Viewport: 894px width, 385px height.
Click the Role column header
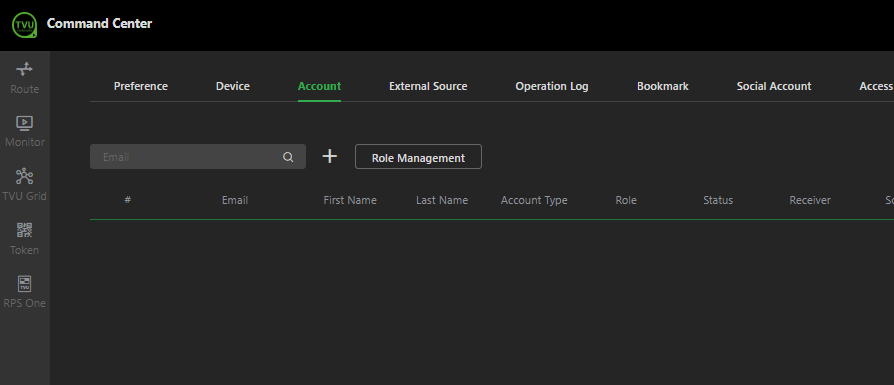click(626, 200)
